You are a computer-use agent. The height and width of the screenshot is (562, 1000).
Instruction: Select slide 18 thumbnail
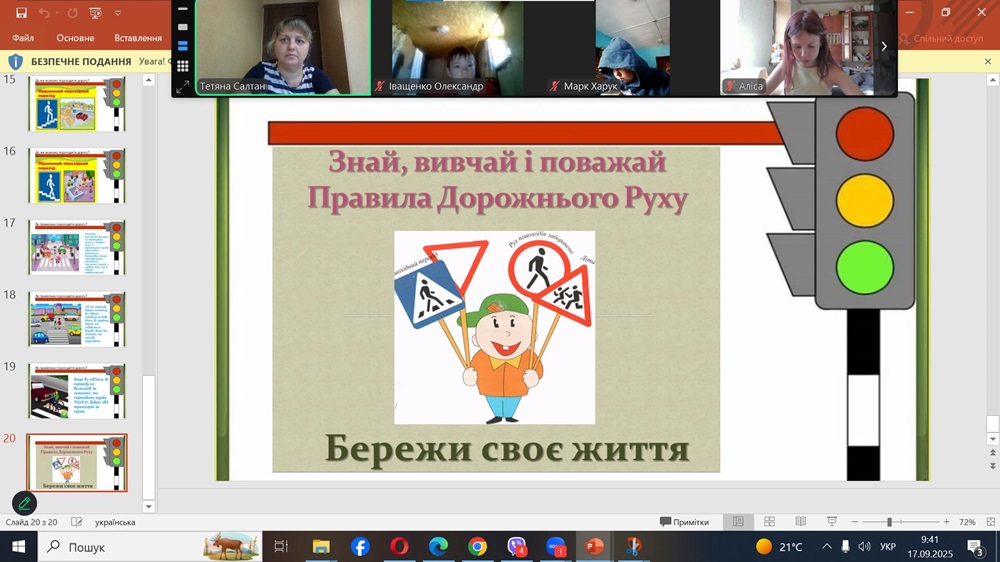pos(77,318)
